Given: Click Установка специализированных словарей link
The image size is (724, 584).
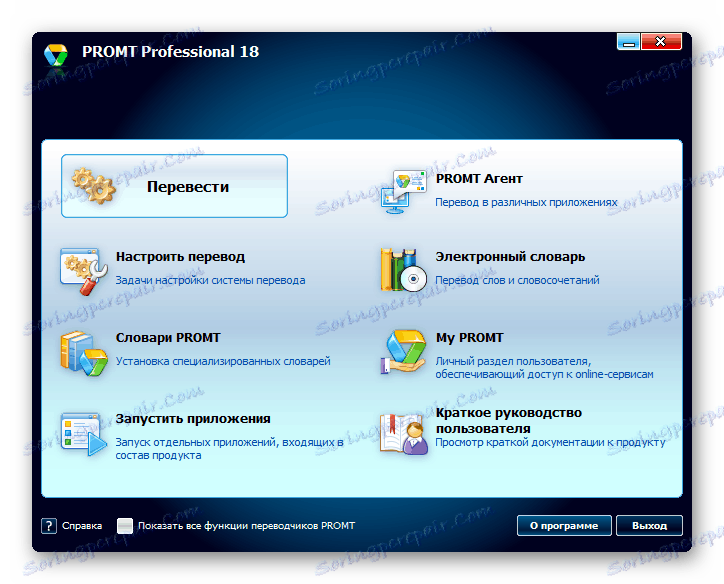Looking at the screenshot, I should pyautogui.click(x=223, y=361).
